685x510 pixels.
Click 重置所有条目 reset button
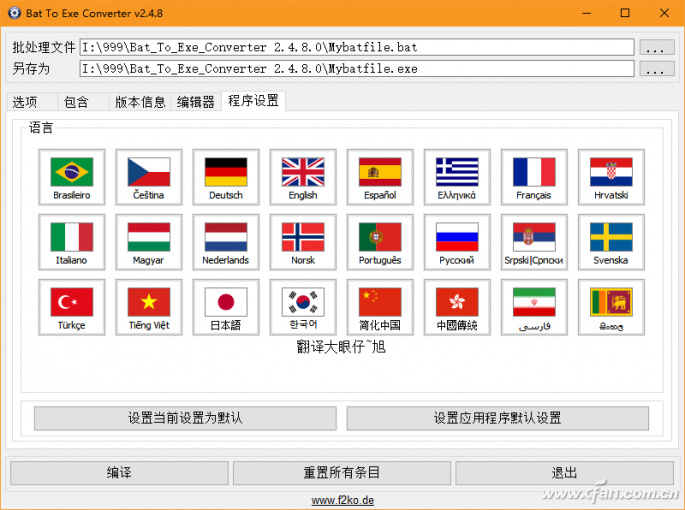342,473
